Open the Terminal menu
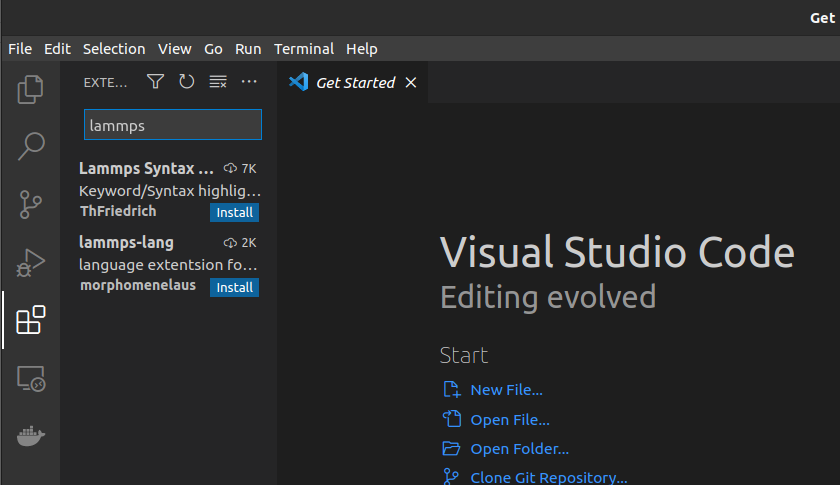 (304, 49)
